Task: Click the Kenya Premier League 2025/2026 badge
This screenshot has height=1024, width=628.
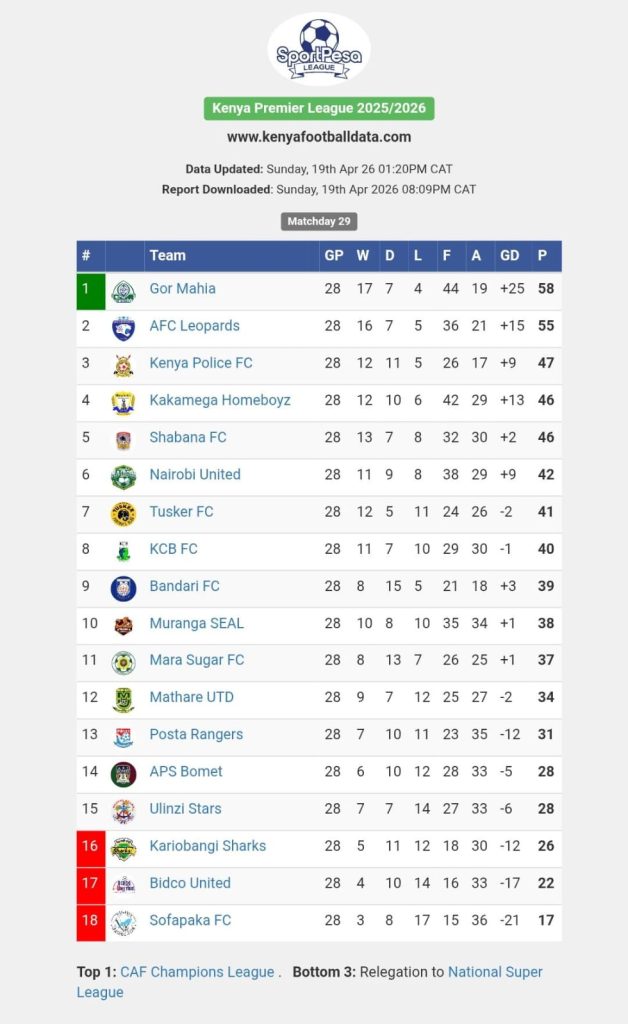Action: (x=319, y=108)
